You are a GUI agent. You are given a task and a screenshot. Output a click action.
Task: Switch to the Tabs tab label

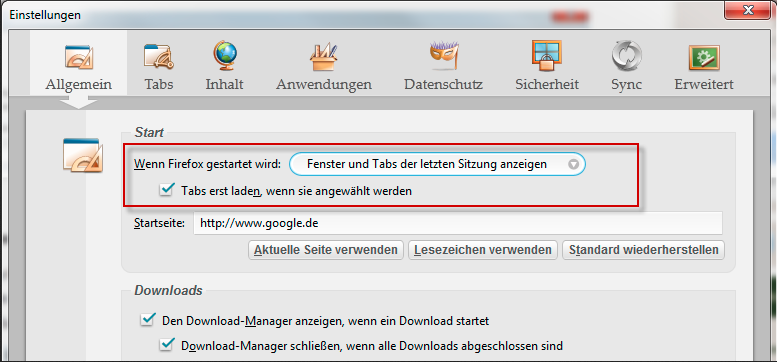click(159, 84)
